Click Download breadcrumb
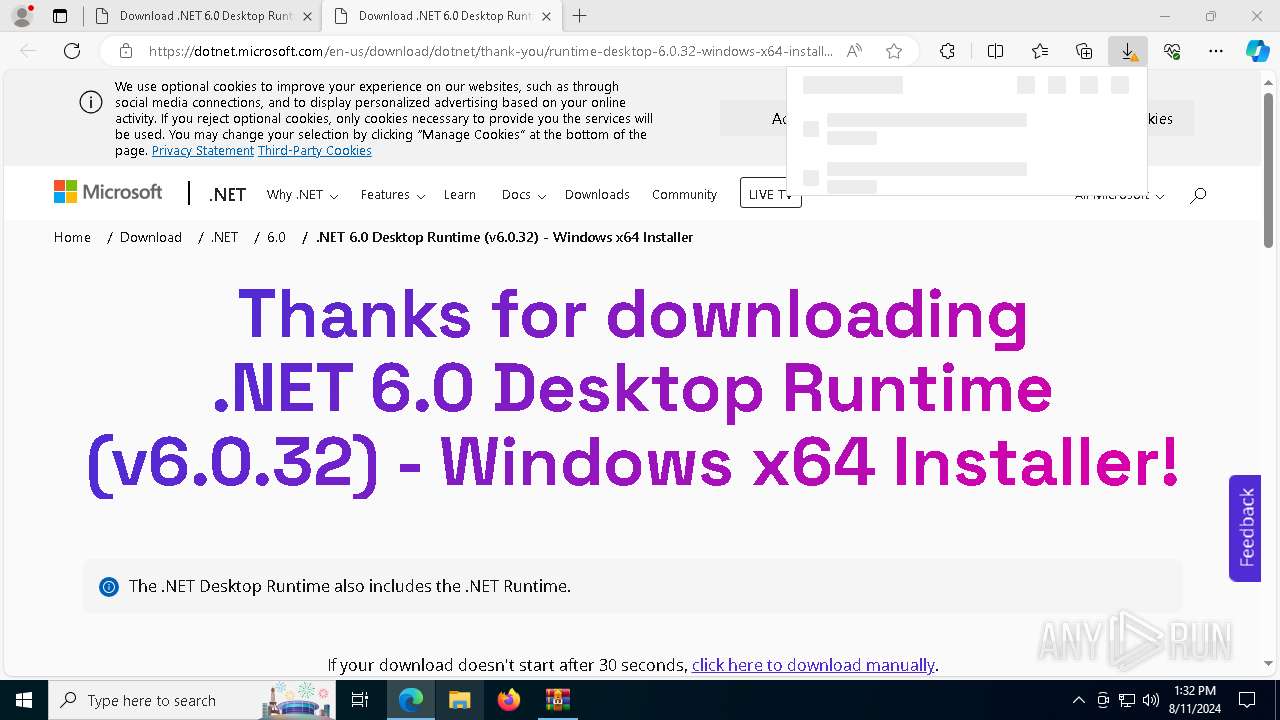 (x=151, y=237)
